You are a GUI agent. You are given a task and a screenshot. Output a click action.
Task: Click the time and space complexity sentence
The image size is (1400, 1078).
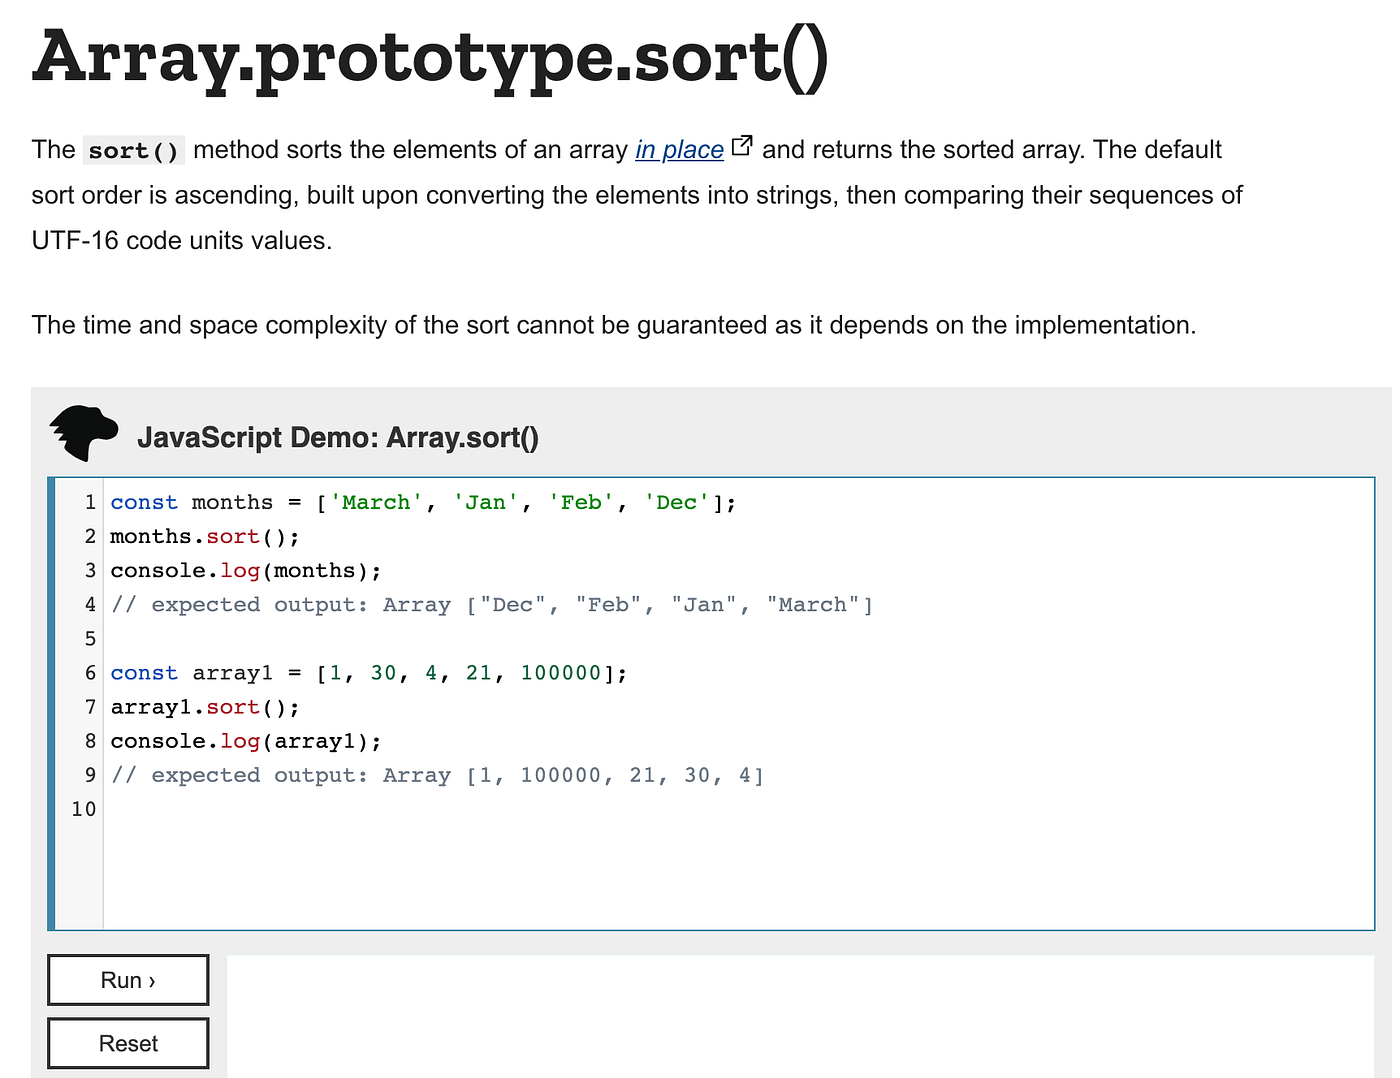click(x=614, y=325)
